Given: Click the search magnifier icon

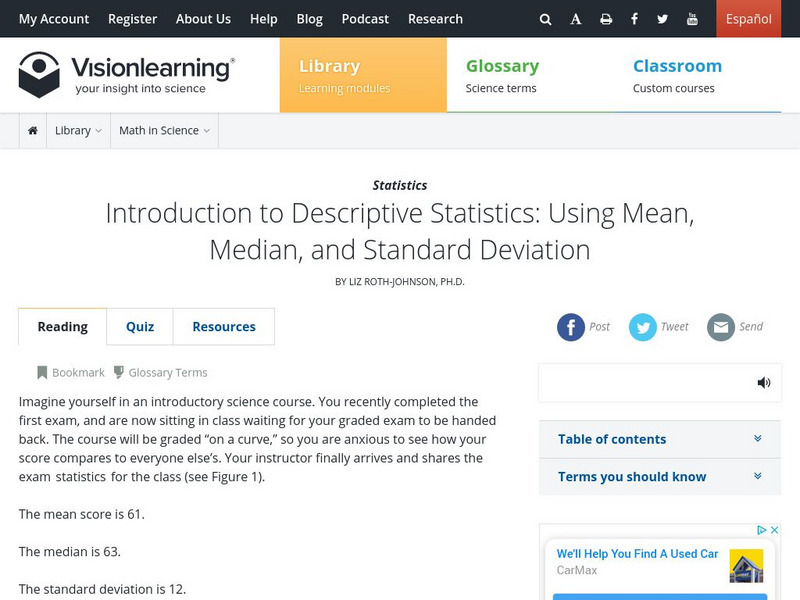Looking at the screenshot, I should tap(545, 19).
